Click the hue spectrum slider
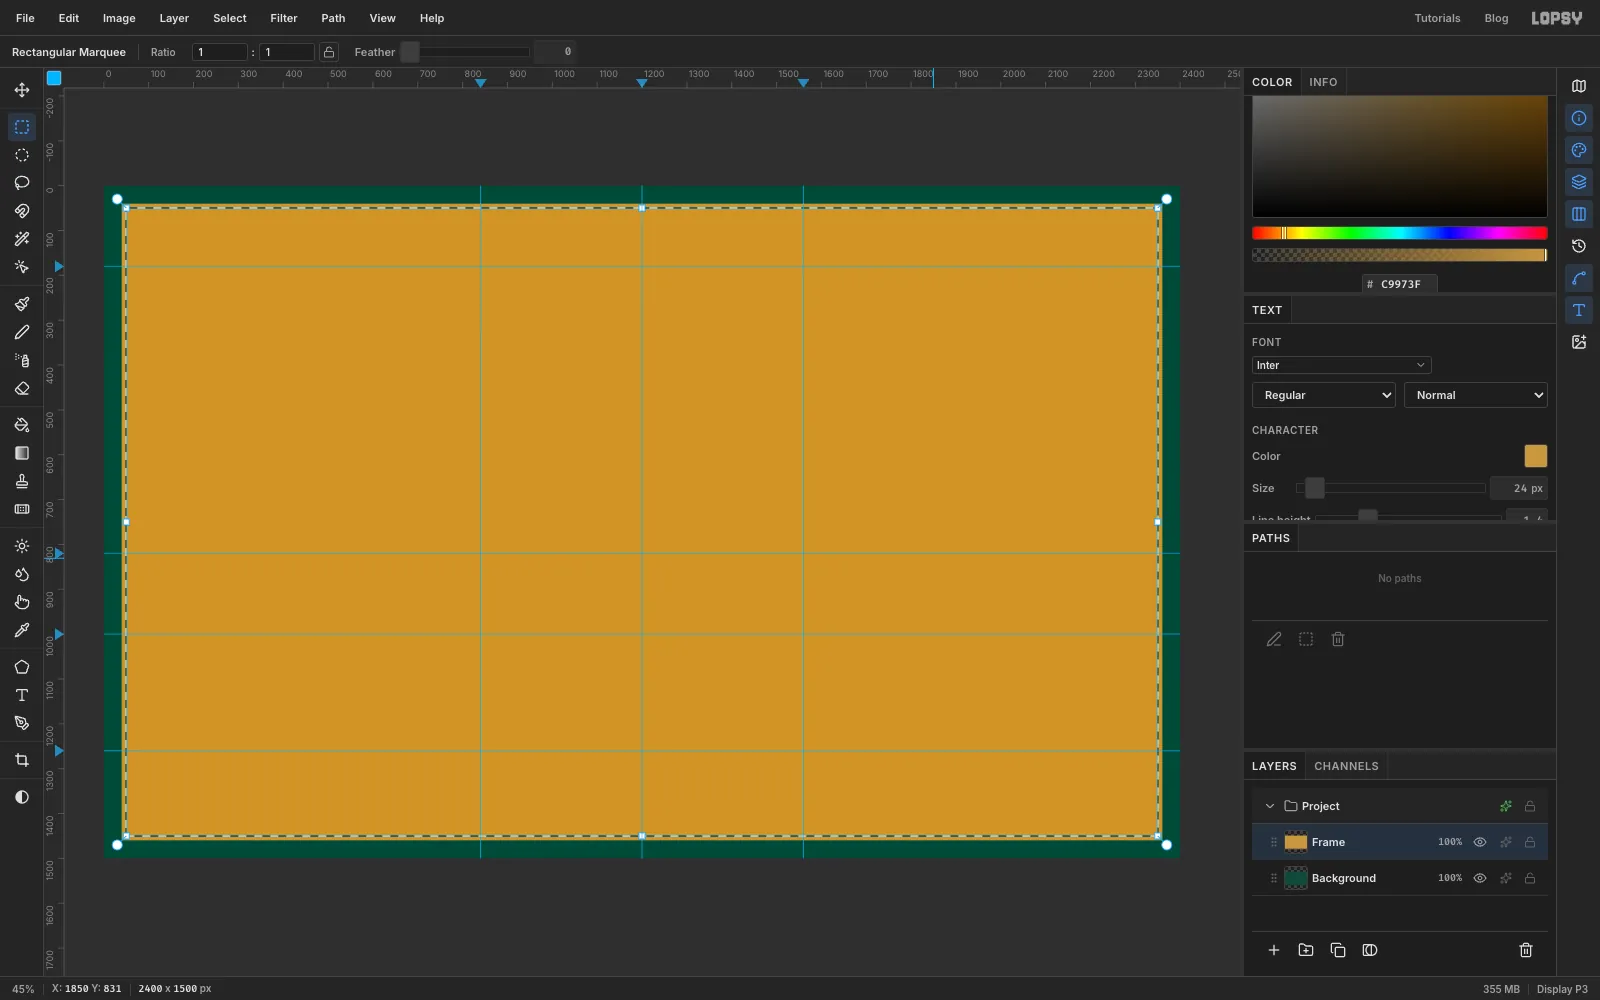The width and height of the screenshot is (1600, 1000). (1400, 233)
